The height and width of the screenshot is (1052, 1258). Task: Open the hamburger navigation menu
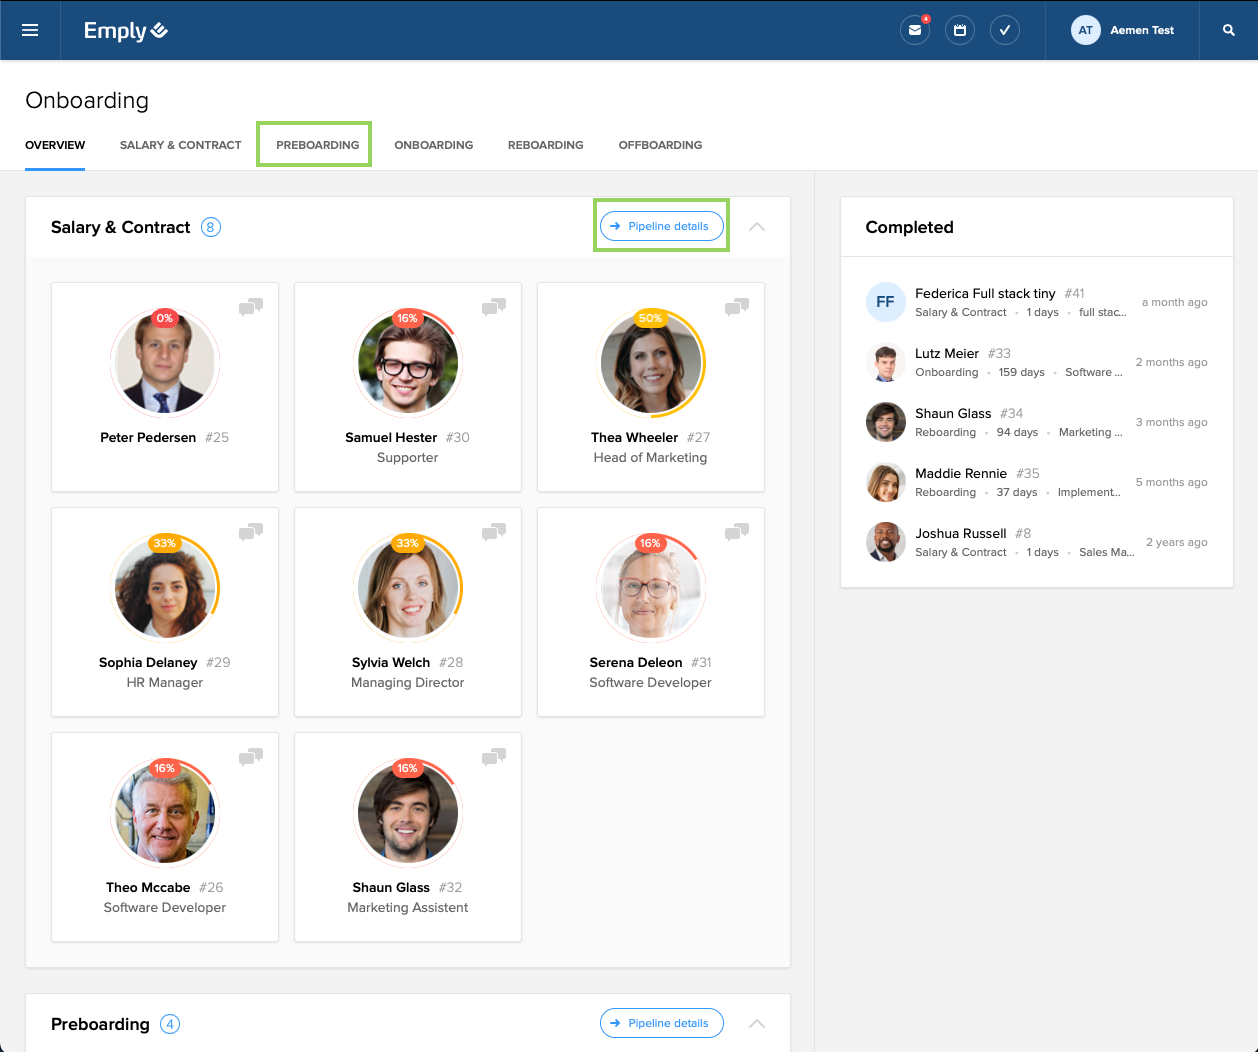[x=30, y=30]
